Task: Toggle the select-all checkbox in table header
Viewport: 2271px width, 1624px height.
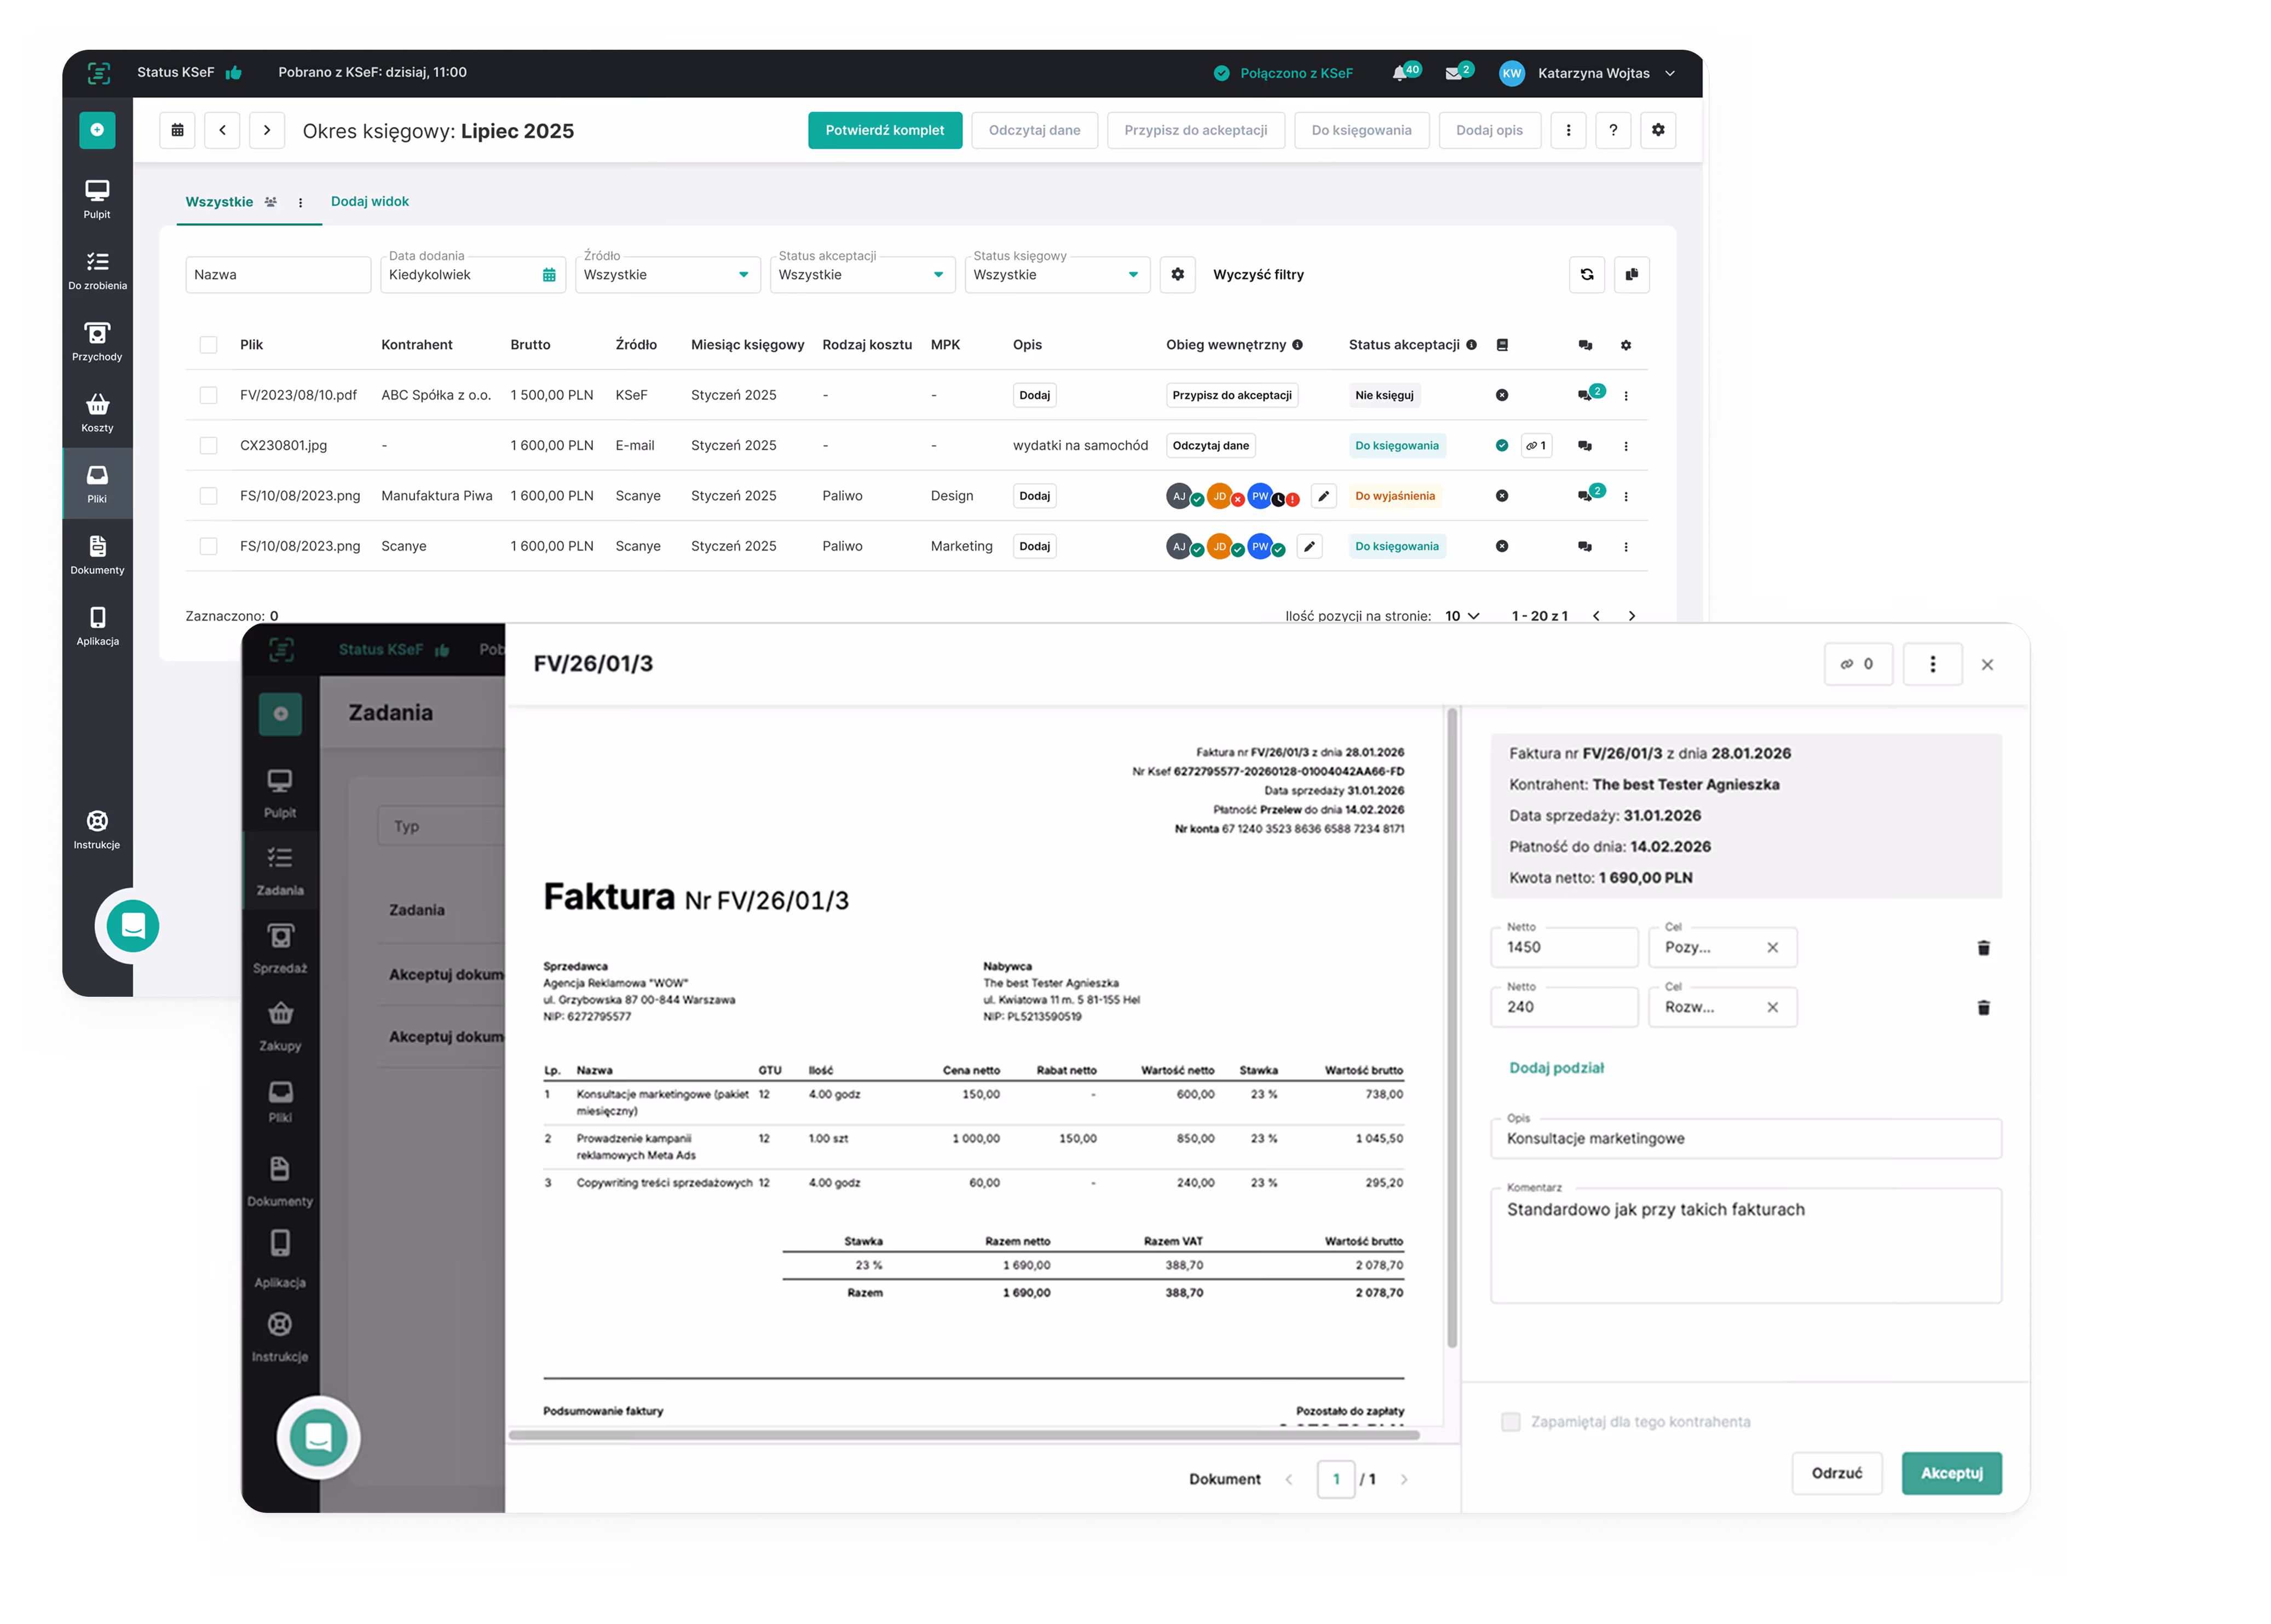Action: [x=208, y=344]
